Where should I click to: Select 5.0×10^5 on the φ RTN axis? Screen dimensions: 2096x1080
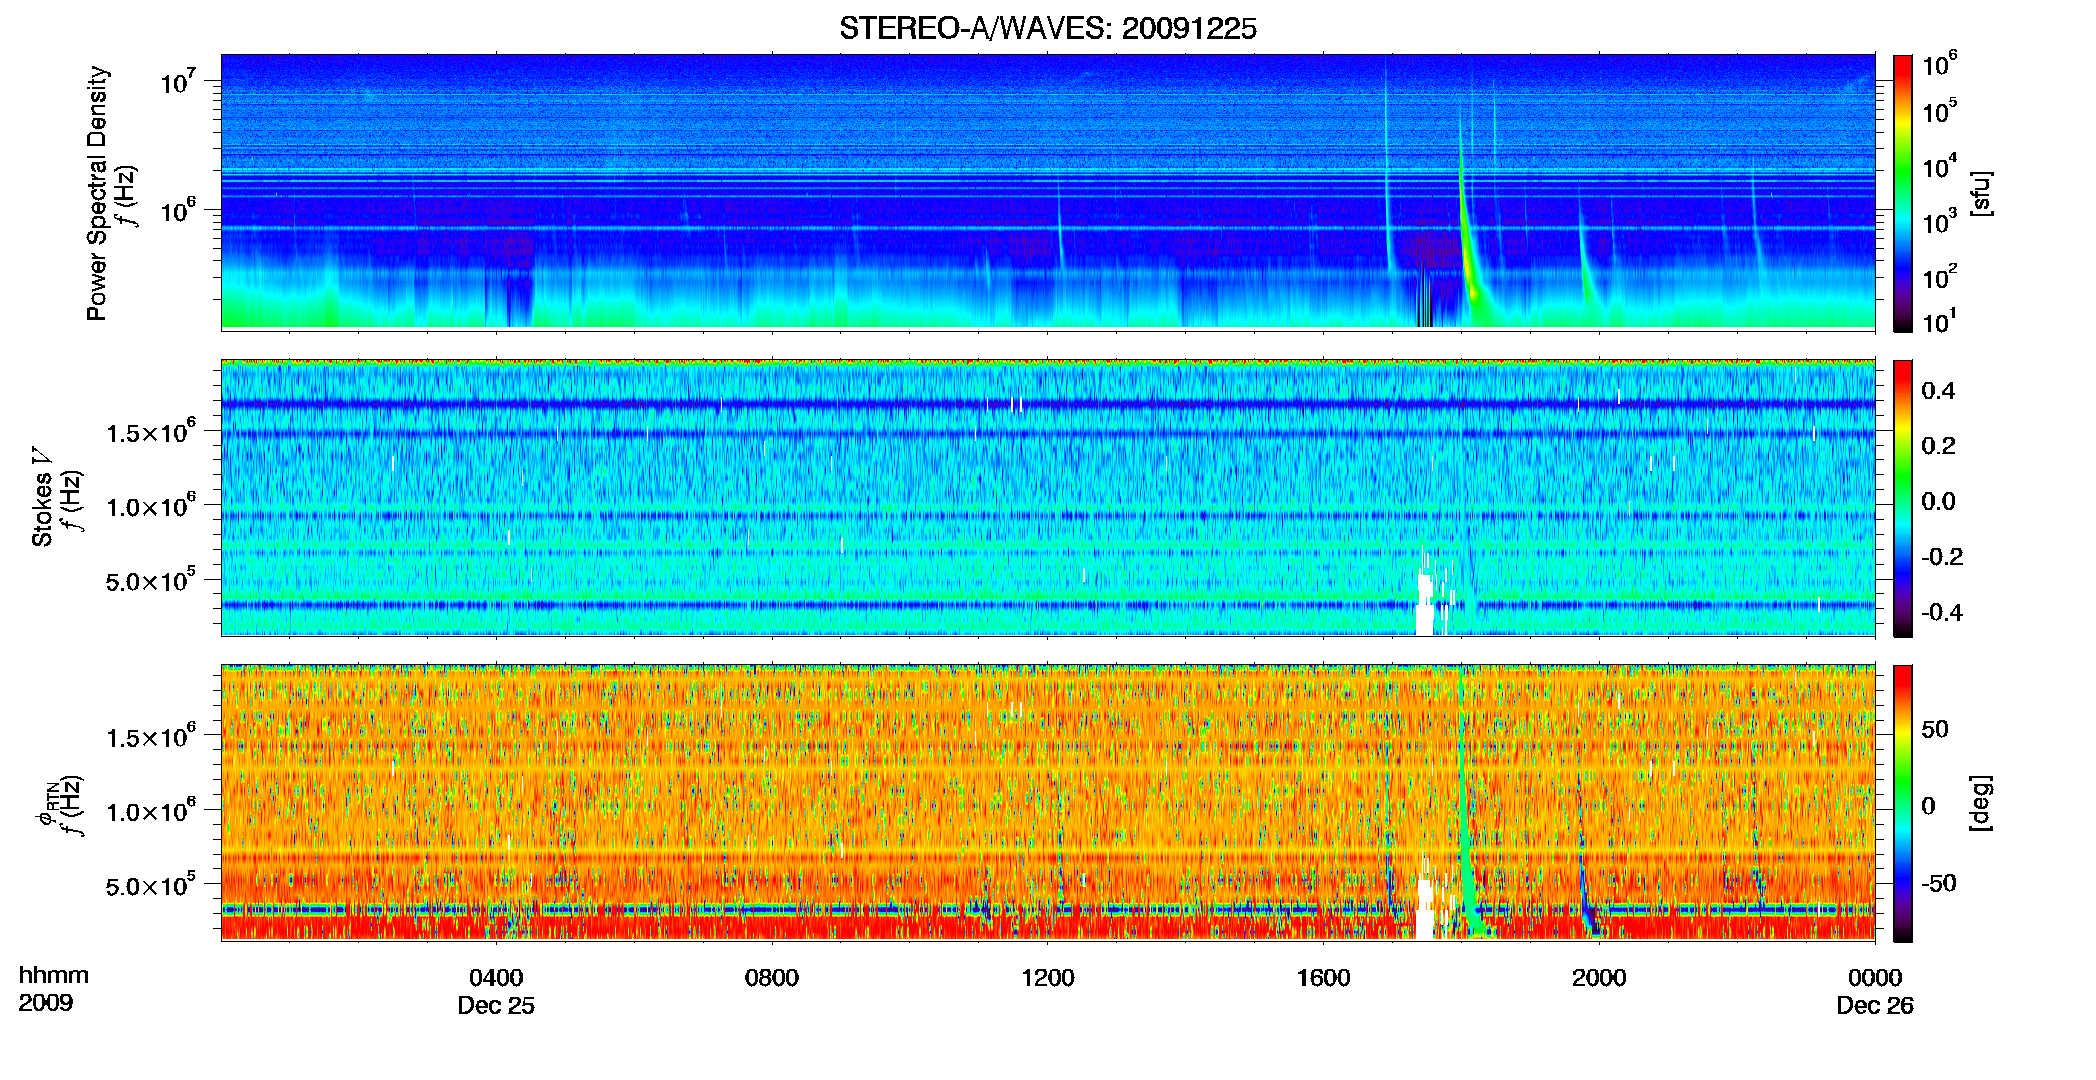151,885
